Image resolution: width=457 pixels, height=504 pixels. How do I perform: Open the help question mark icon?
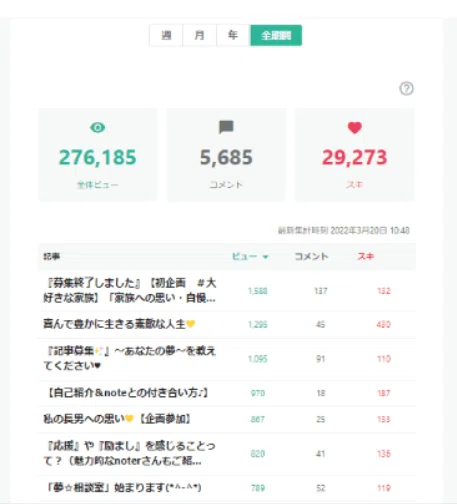406,88
